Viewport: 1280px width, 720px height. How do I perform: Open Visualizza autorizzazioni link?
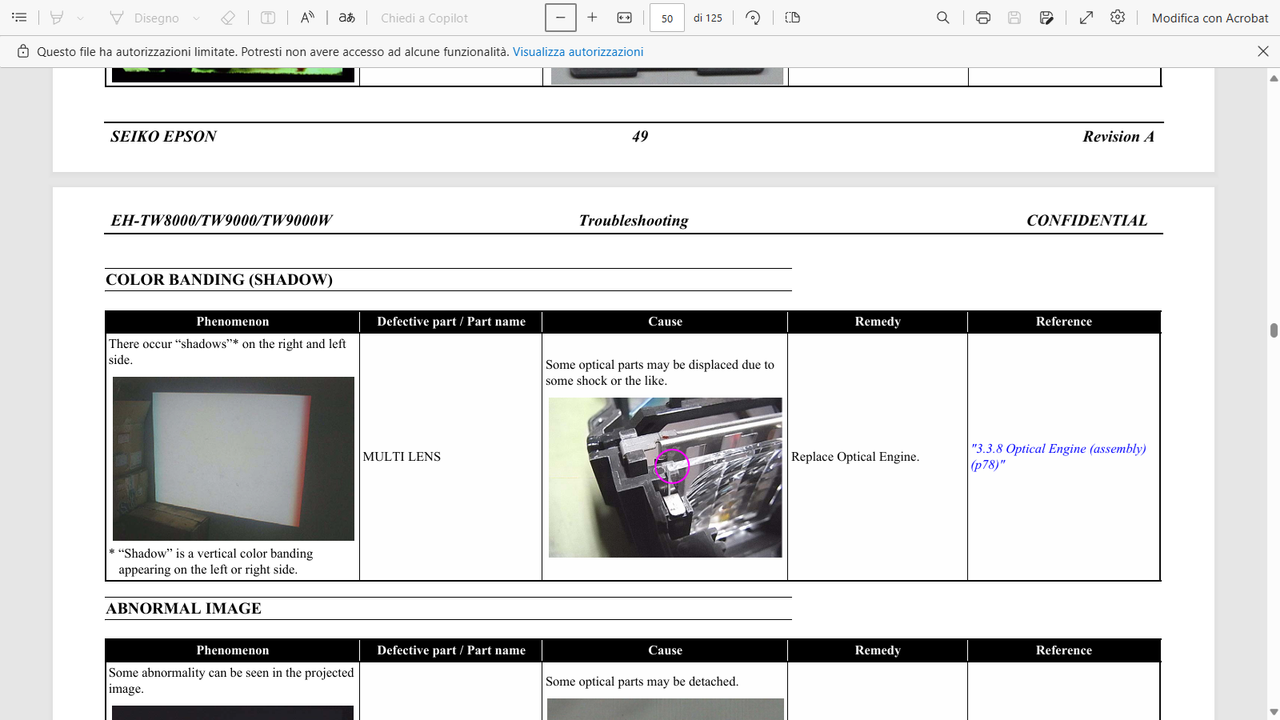(578, 52)
